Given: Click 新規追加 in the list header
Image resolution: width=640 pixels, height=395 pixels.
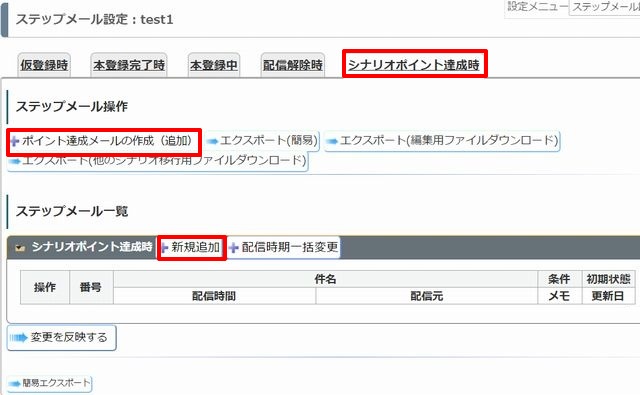Looking at the screenshot, I should point(192,247).
